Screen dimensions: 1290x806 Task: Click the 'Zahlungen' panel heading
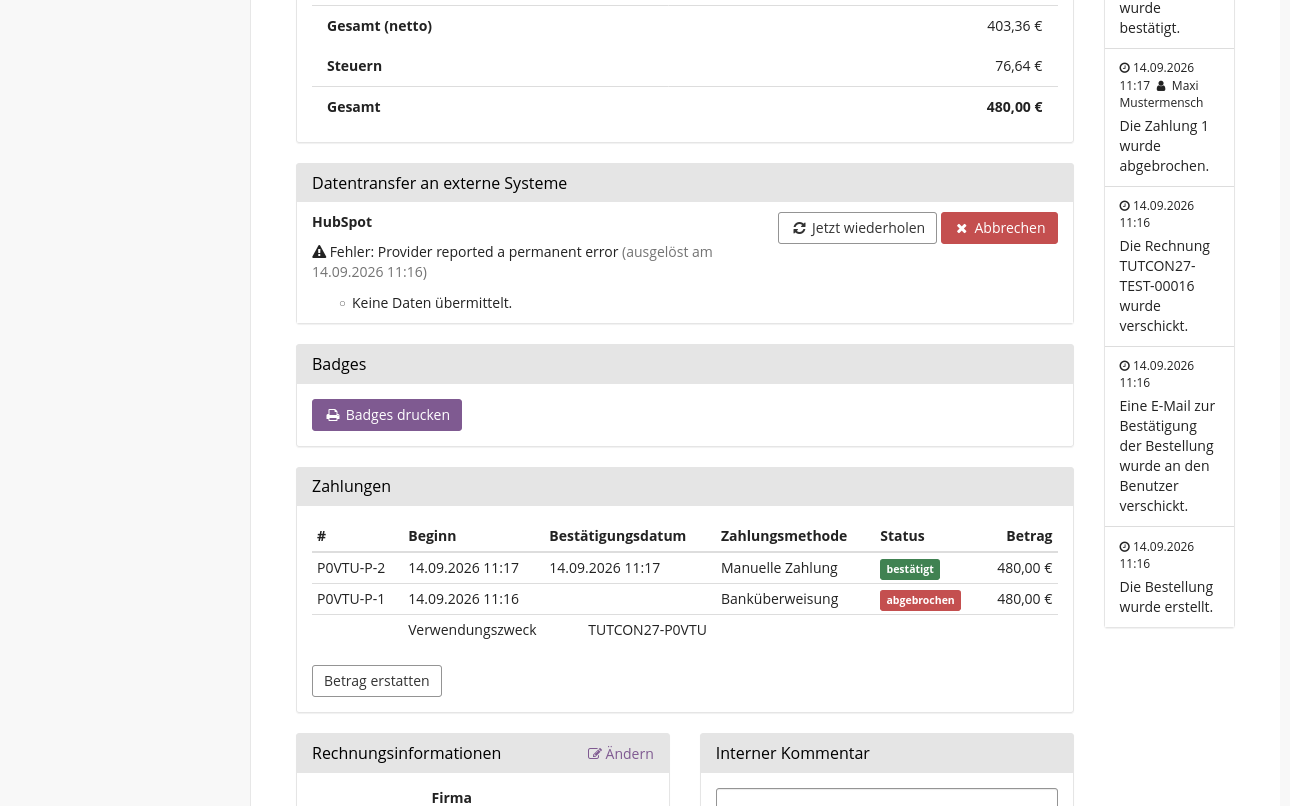(351, 487)
